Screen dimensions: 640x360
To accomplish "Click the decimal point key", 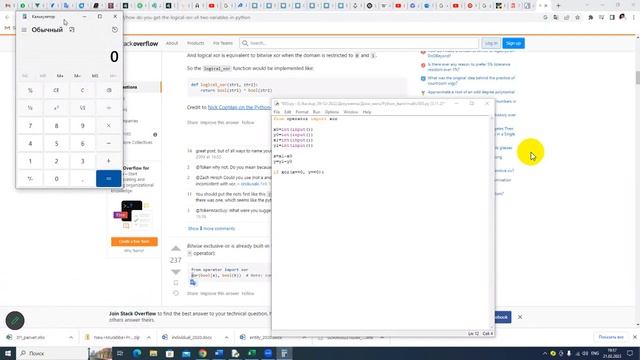I will (x=82, y=179).
